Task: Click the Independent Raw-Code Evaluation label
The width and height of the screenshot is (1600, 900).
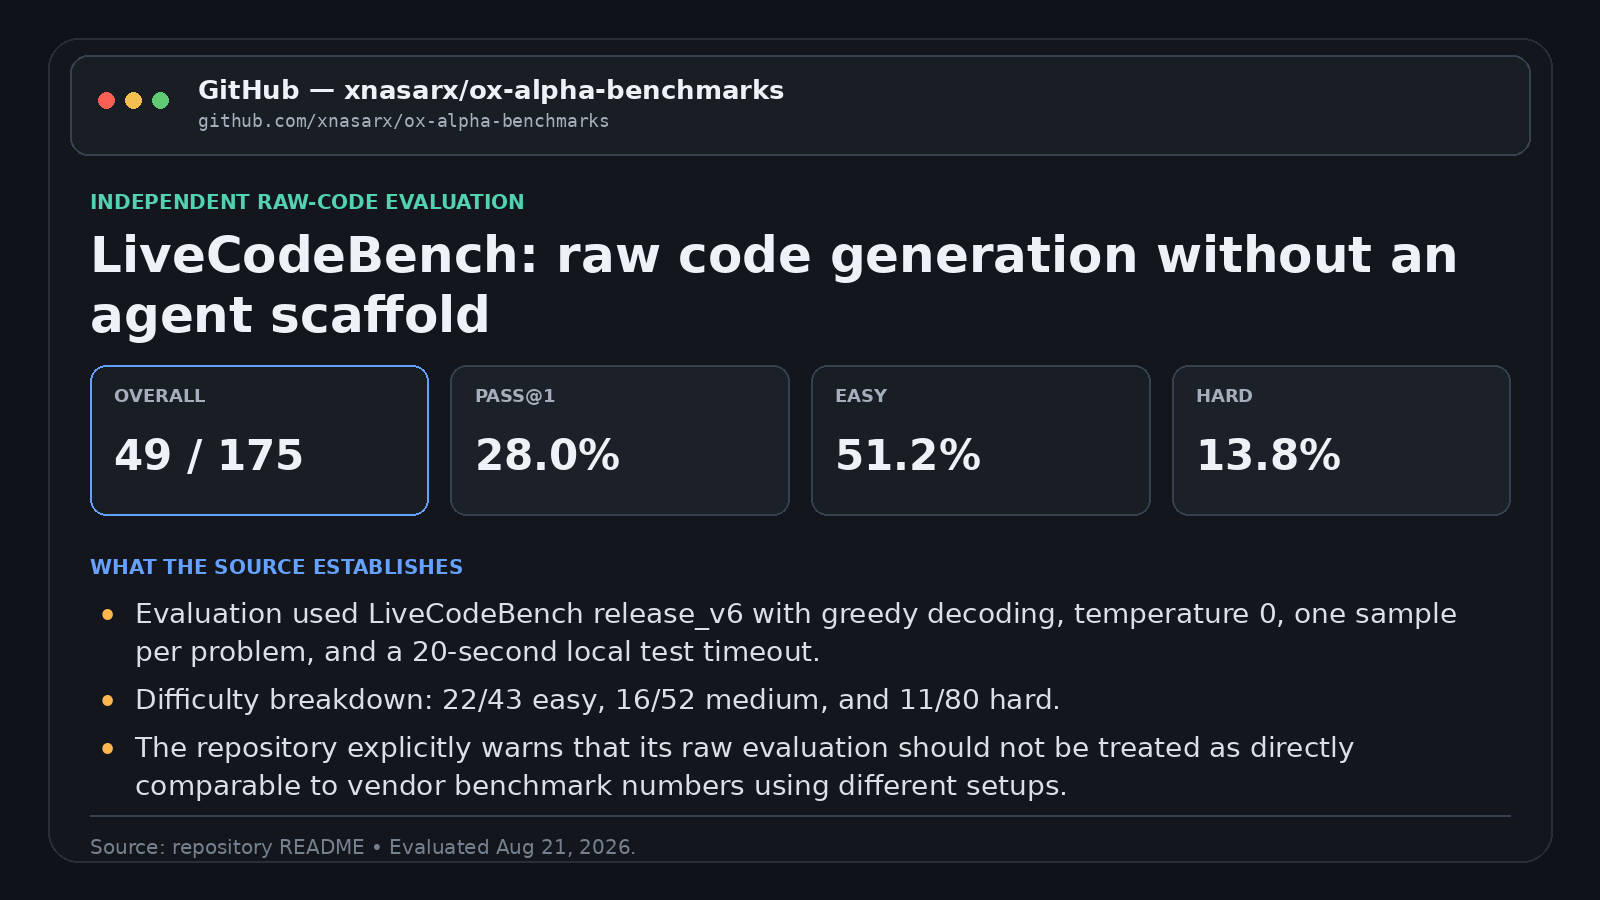Action: (307, 202)
